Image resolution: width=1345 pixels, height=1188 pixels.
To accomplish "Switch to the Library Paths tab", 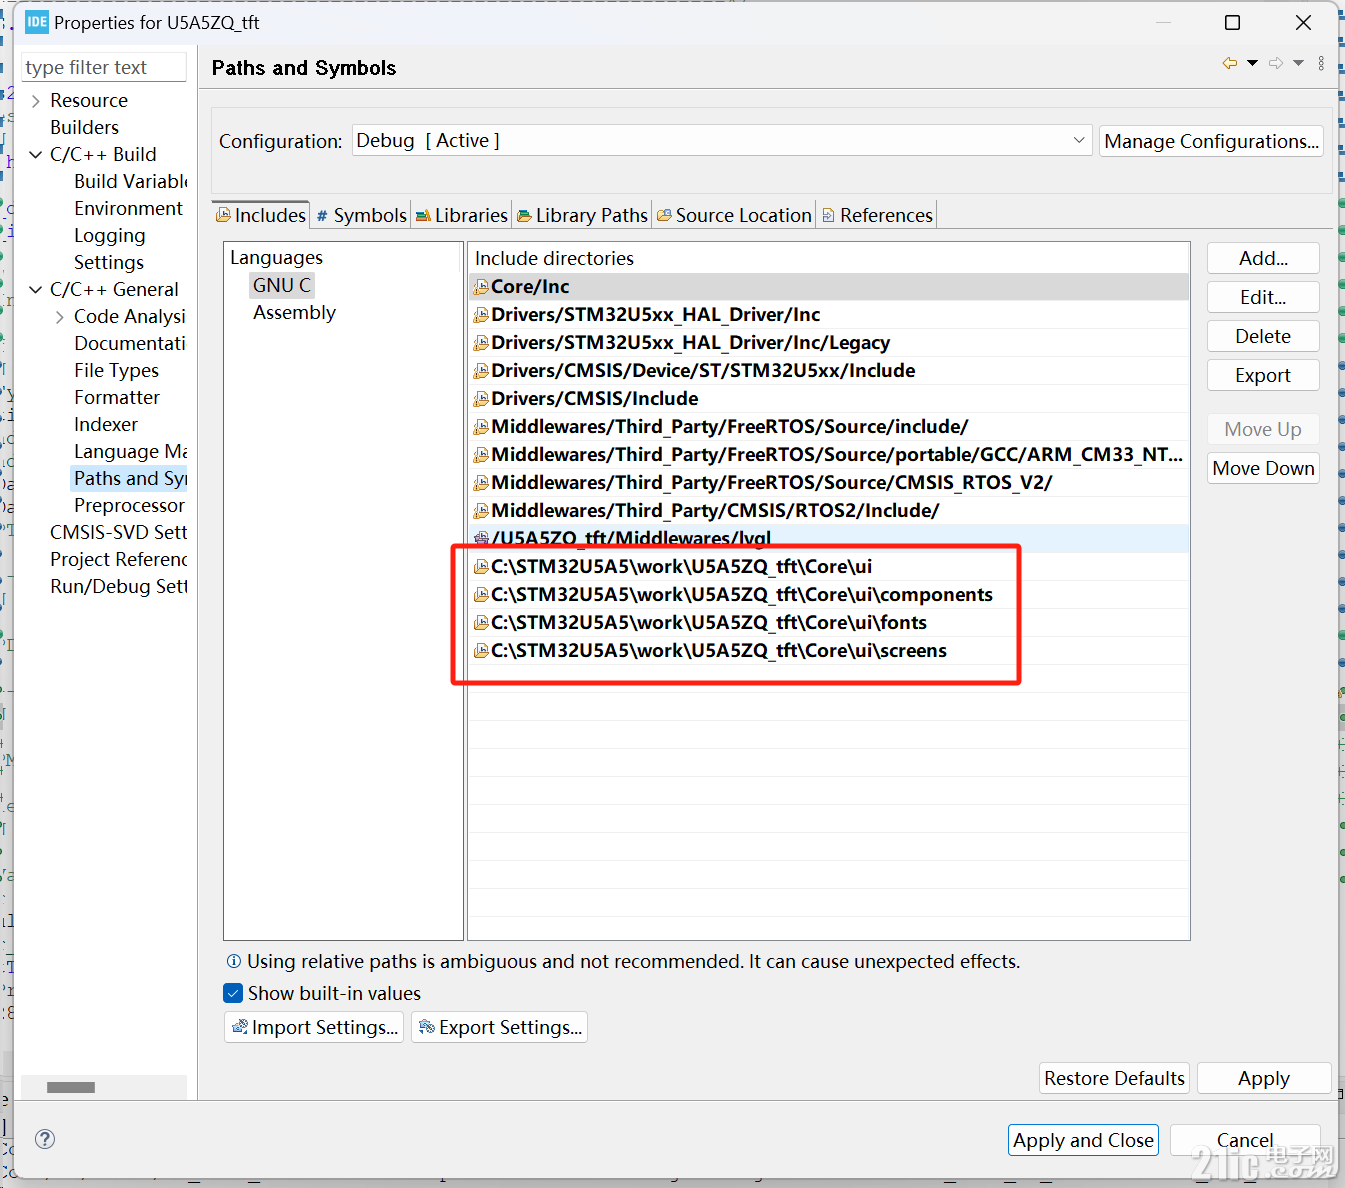I will coord(583,215).
